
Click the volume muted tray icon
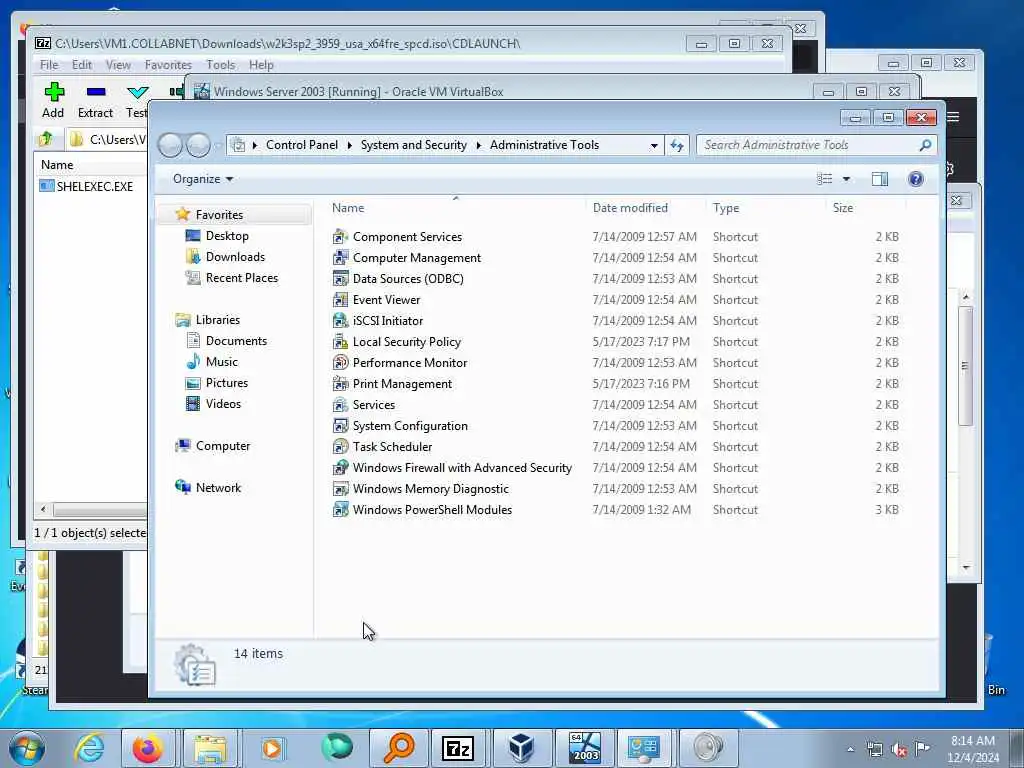coord(899,750)
